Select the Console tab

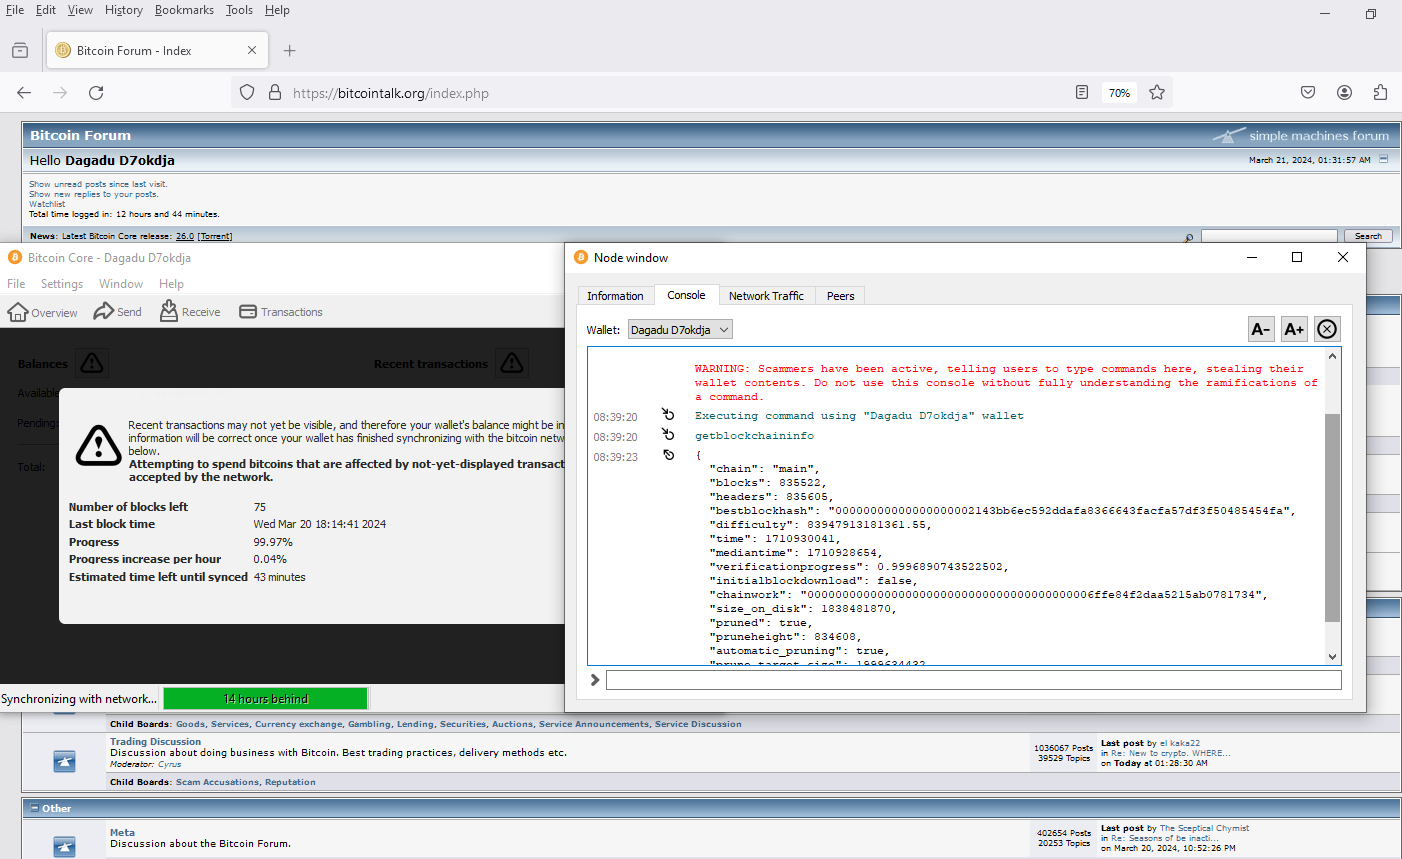[686, 295]
